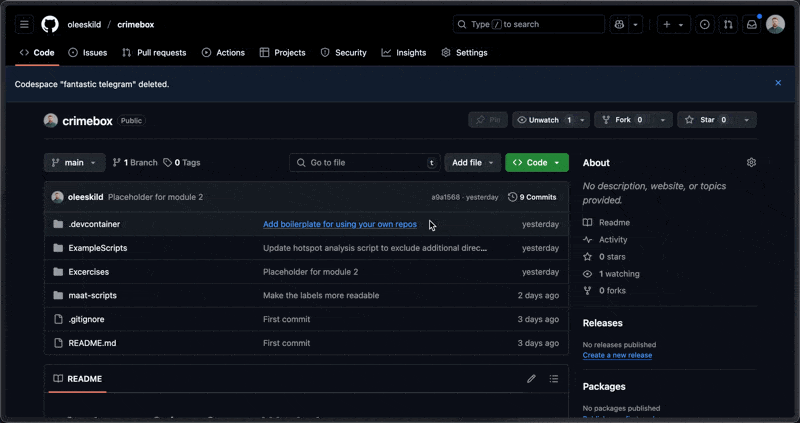Switch to the Actions tab
The image size is (800, 423).
coord(223,52)
